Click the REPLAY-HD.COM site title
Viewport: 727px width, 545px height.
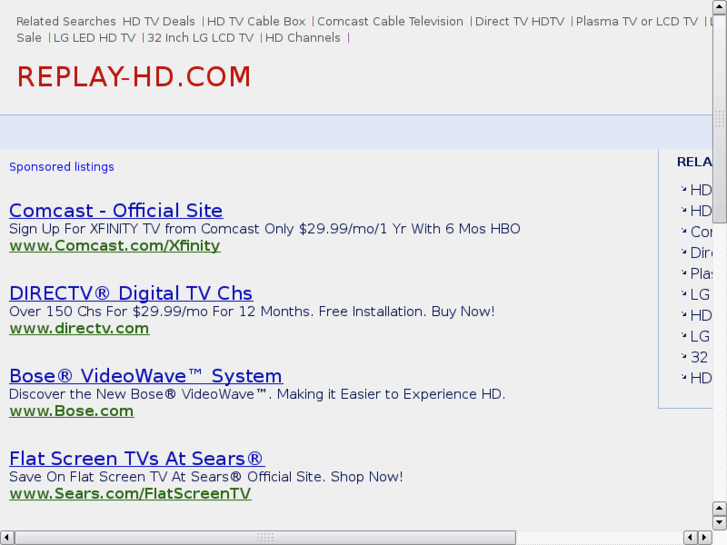coord(134,77)
